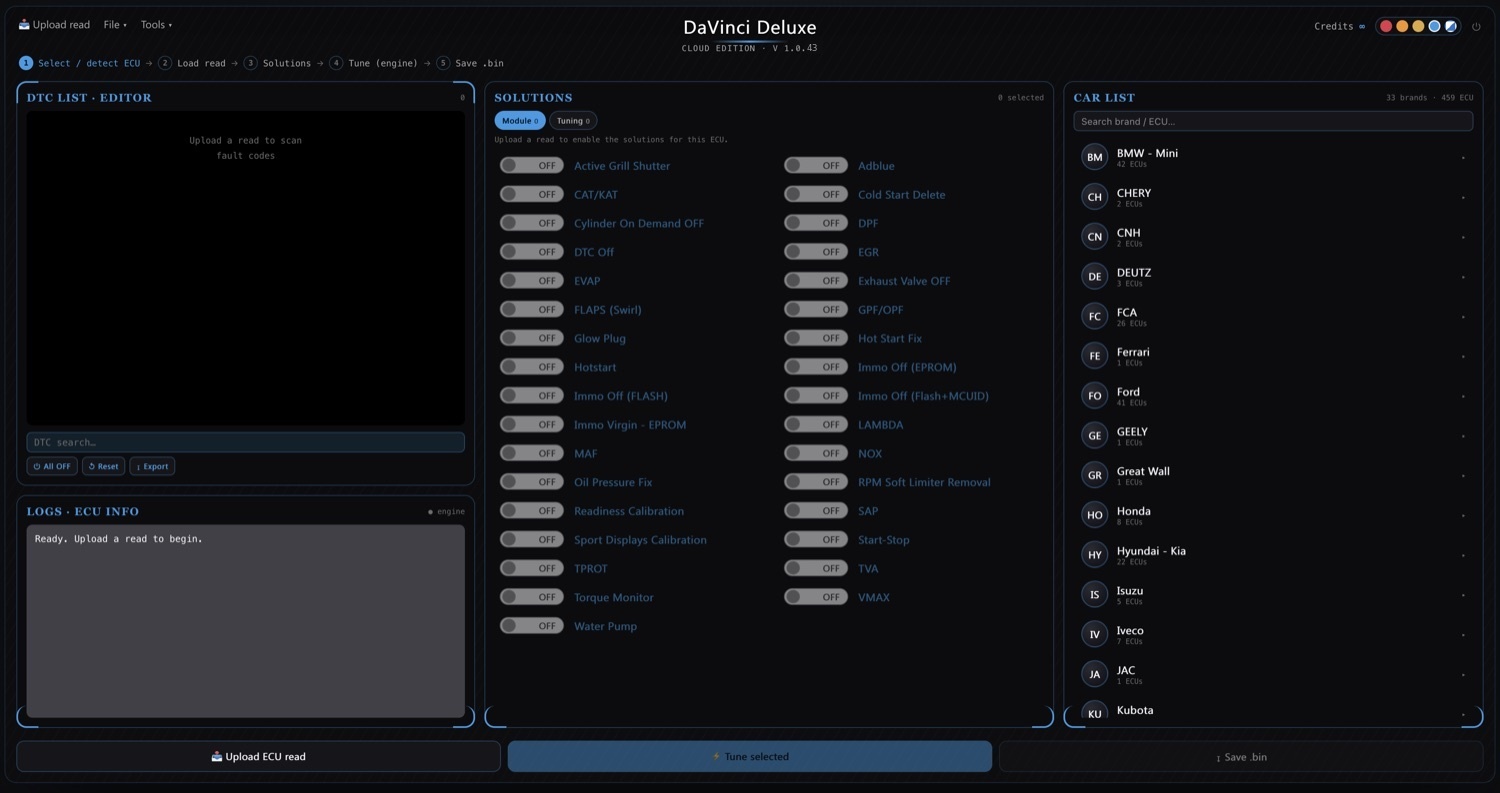Viewport: 1500px width, 793px height.
Task: Expand the Ford row indicator in Car List
Action: tap(1463, 397)
